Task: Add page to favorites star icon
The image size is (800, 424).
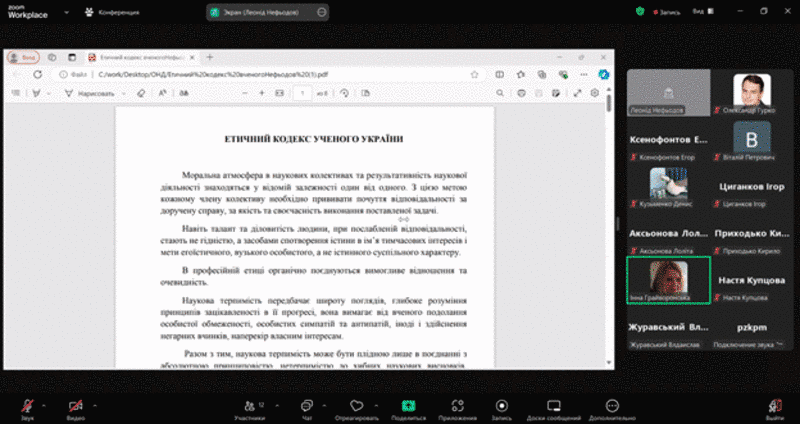Action: pyautogui.click(x=475, y=74)
